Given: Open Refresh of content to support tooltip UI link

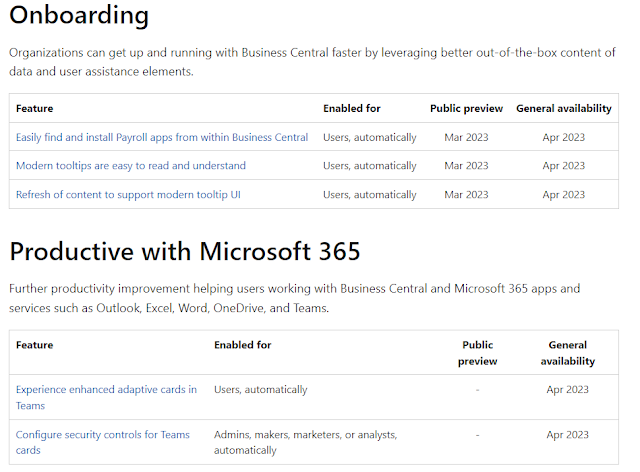Looking at the screenshot, I should [128, 194].
